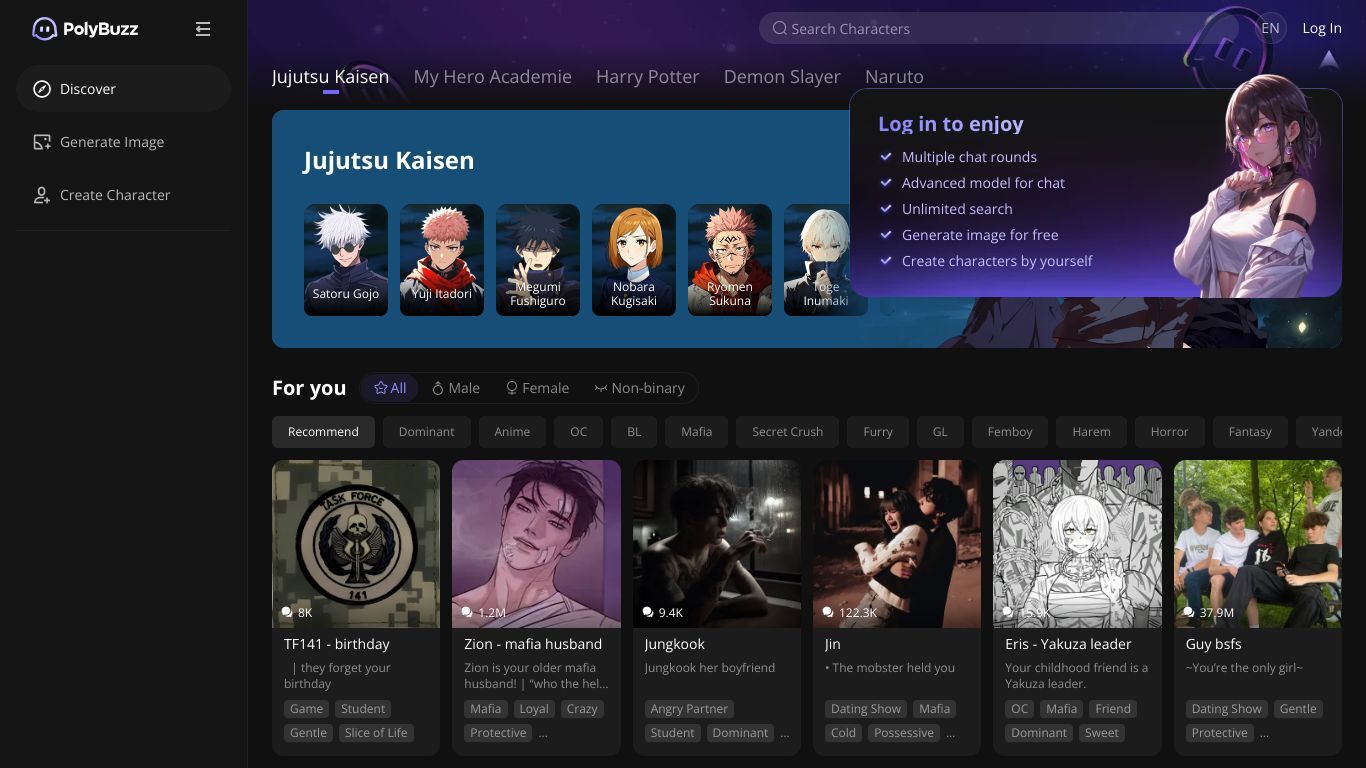Open the Eris - Yakuza leader image
This screenshot has height=768, width=1366.
(x=1077, y=544)
